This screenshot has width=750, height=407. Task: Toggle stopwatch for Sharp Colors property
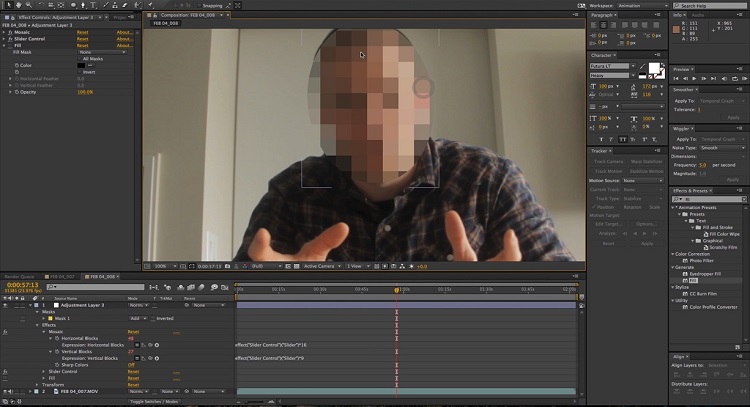pyautogui.click(x=57, y=365)
